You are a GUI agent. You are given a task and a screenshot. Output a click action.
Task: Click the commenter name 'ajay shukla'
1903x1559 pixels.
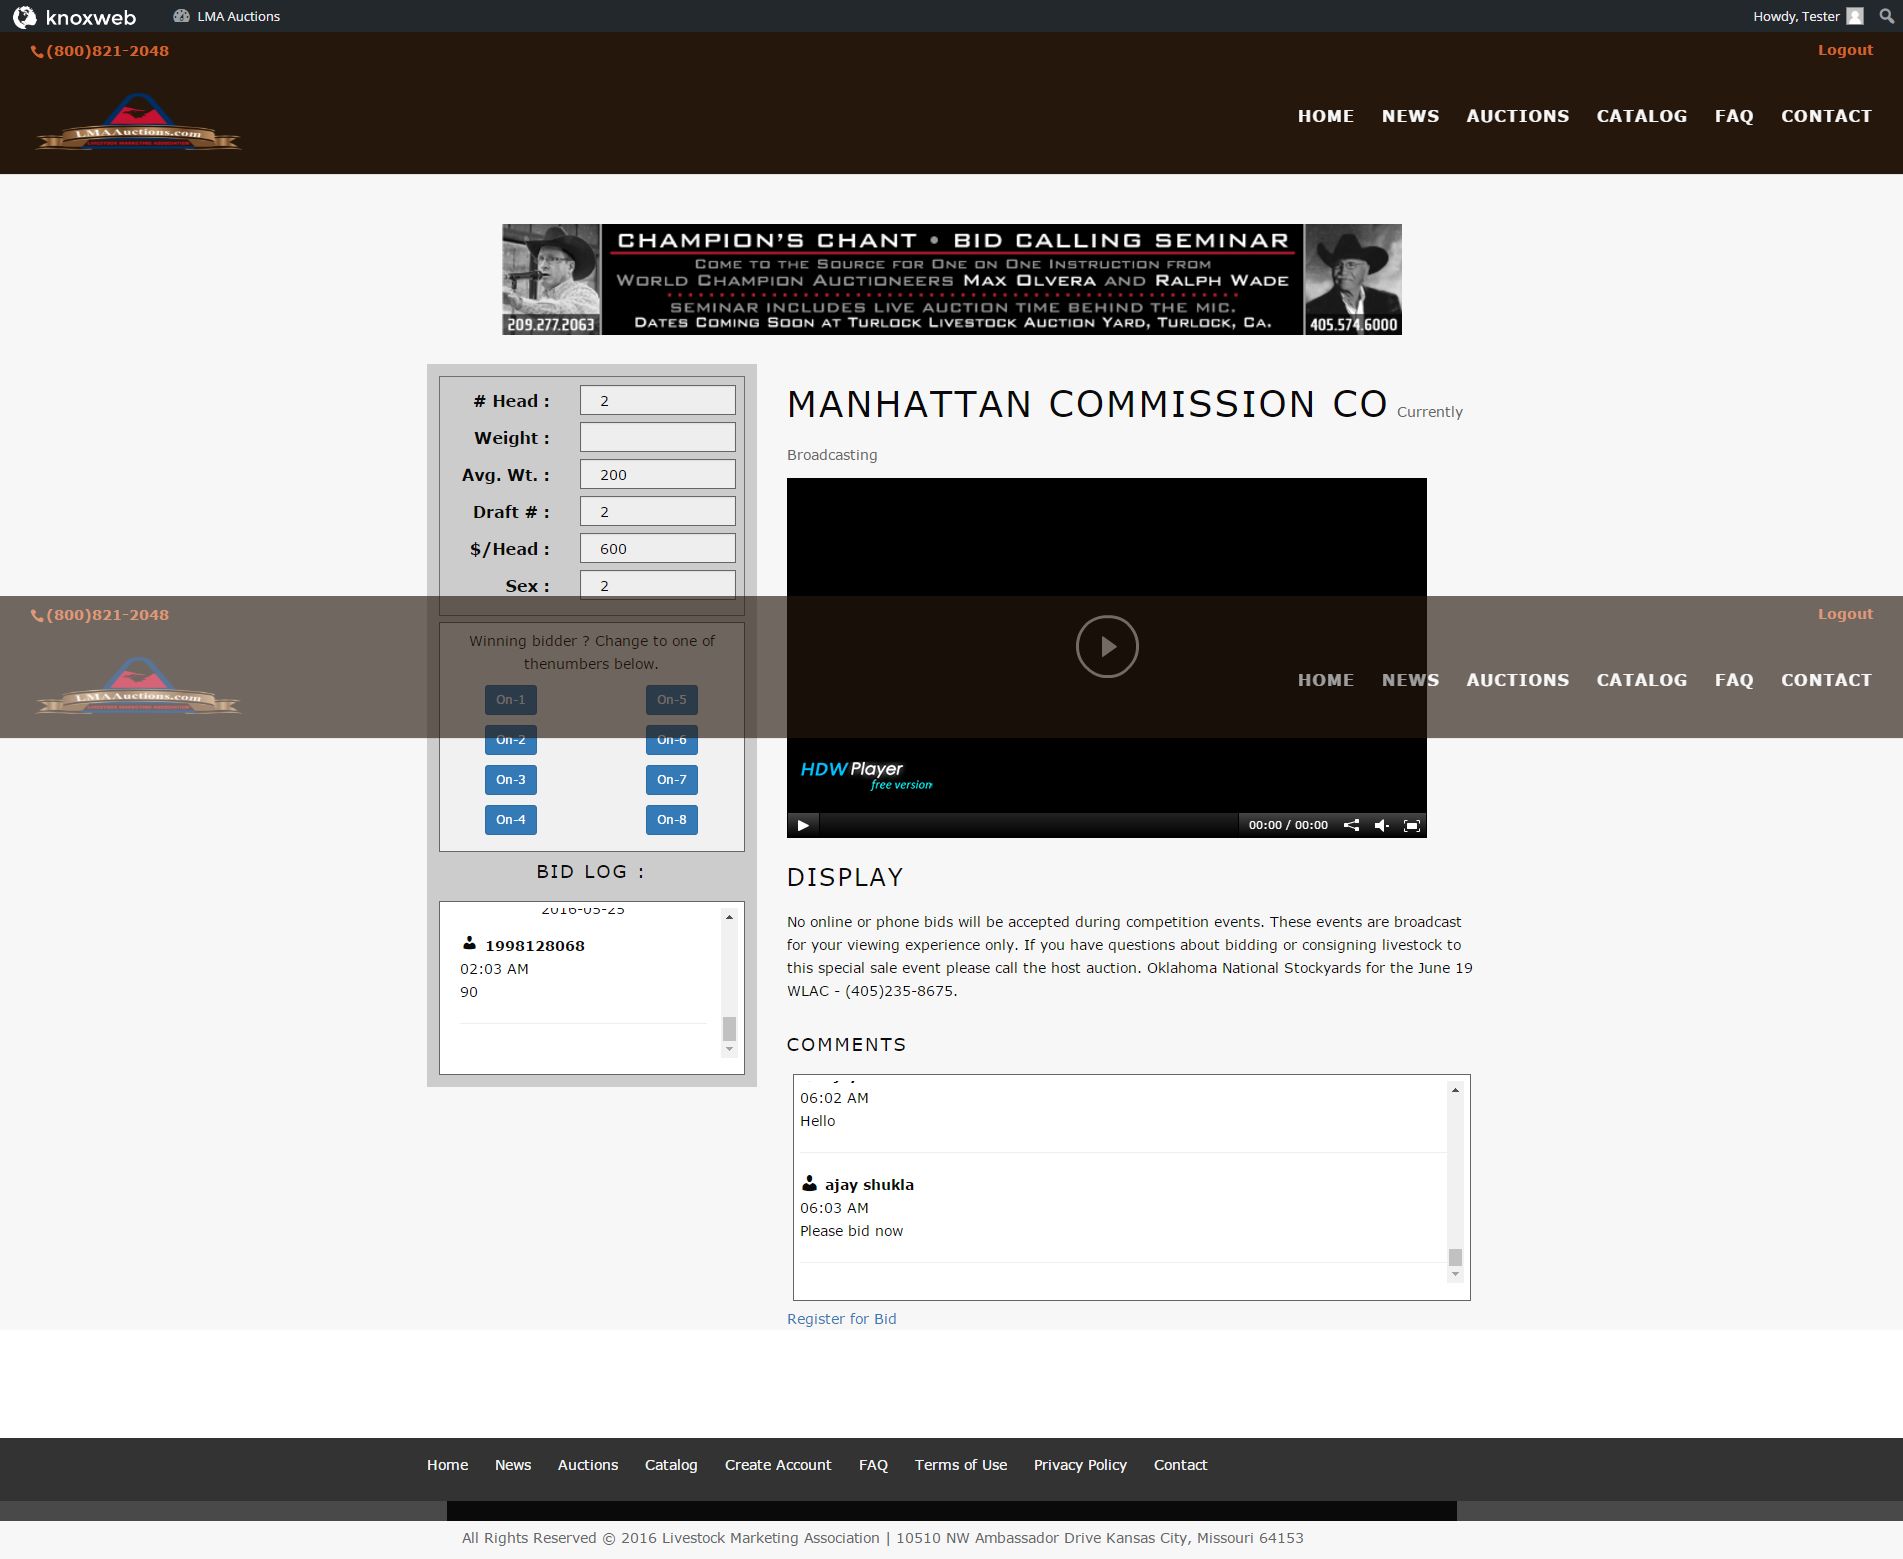click(869, 1185)
